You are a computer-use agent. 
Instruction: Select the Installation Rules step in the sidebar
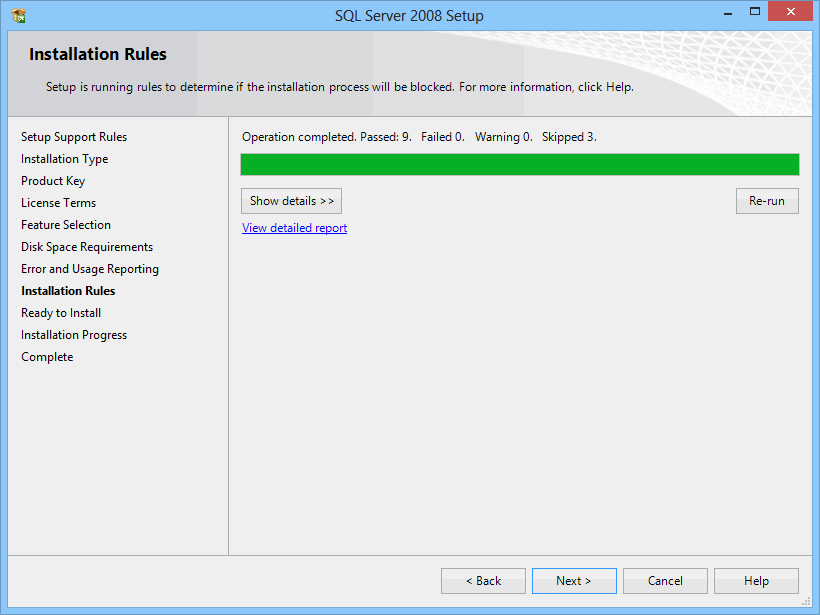click(x=68, y=291)
